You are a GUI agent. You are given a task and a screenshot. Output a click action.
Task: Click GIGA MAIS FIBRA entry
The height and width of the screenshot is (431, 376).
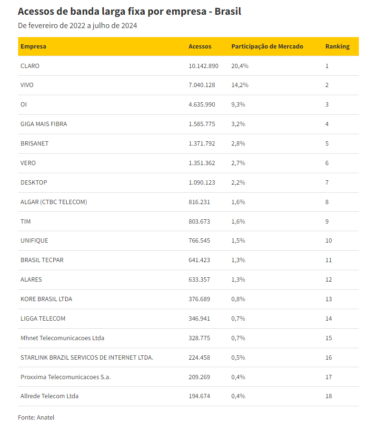[x=44, y=124]
